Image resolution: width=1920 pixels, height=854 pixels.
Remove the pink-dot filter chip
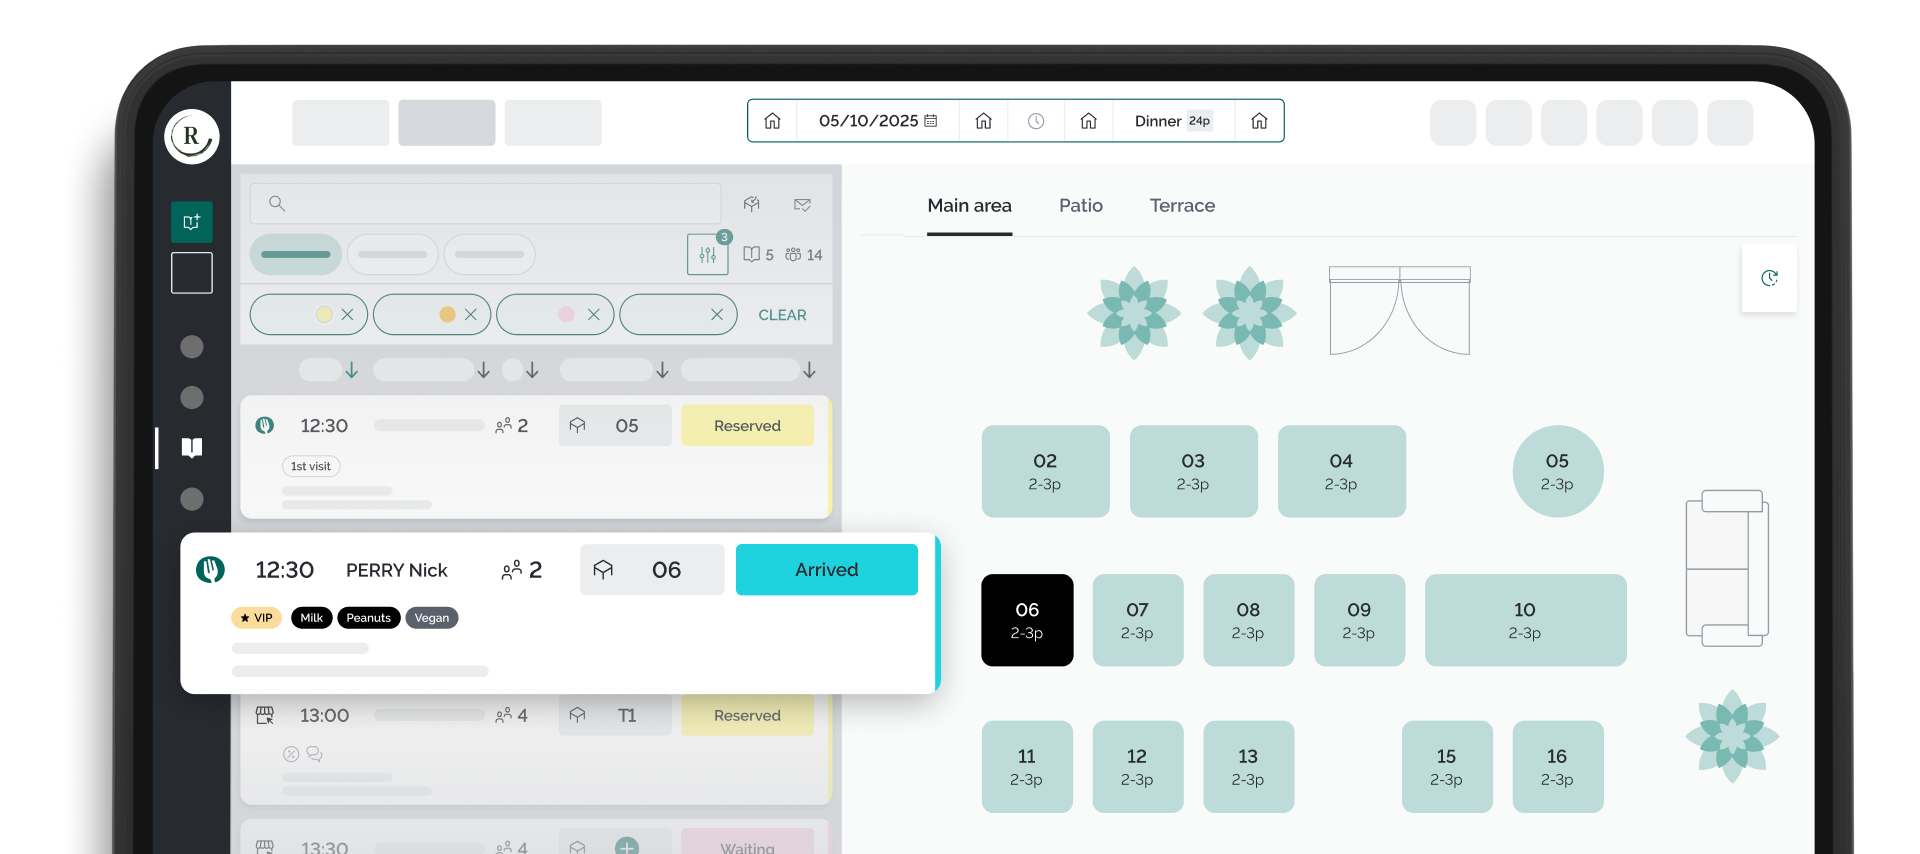coord(593,314)
